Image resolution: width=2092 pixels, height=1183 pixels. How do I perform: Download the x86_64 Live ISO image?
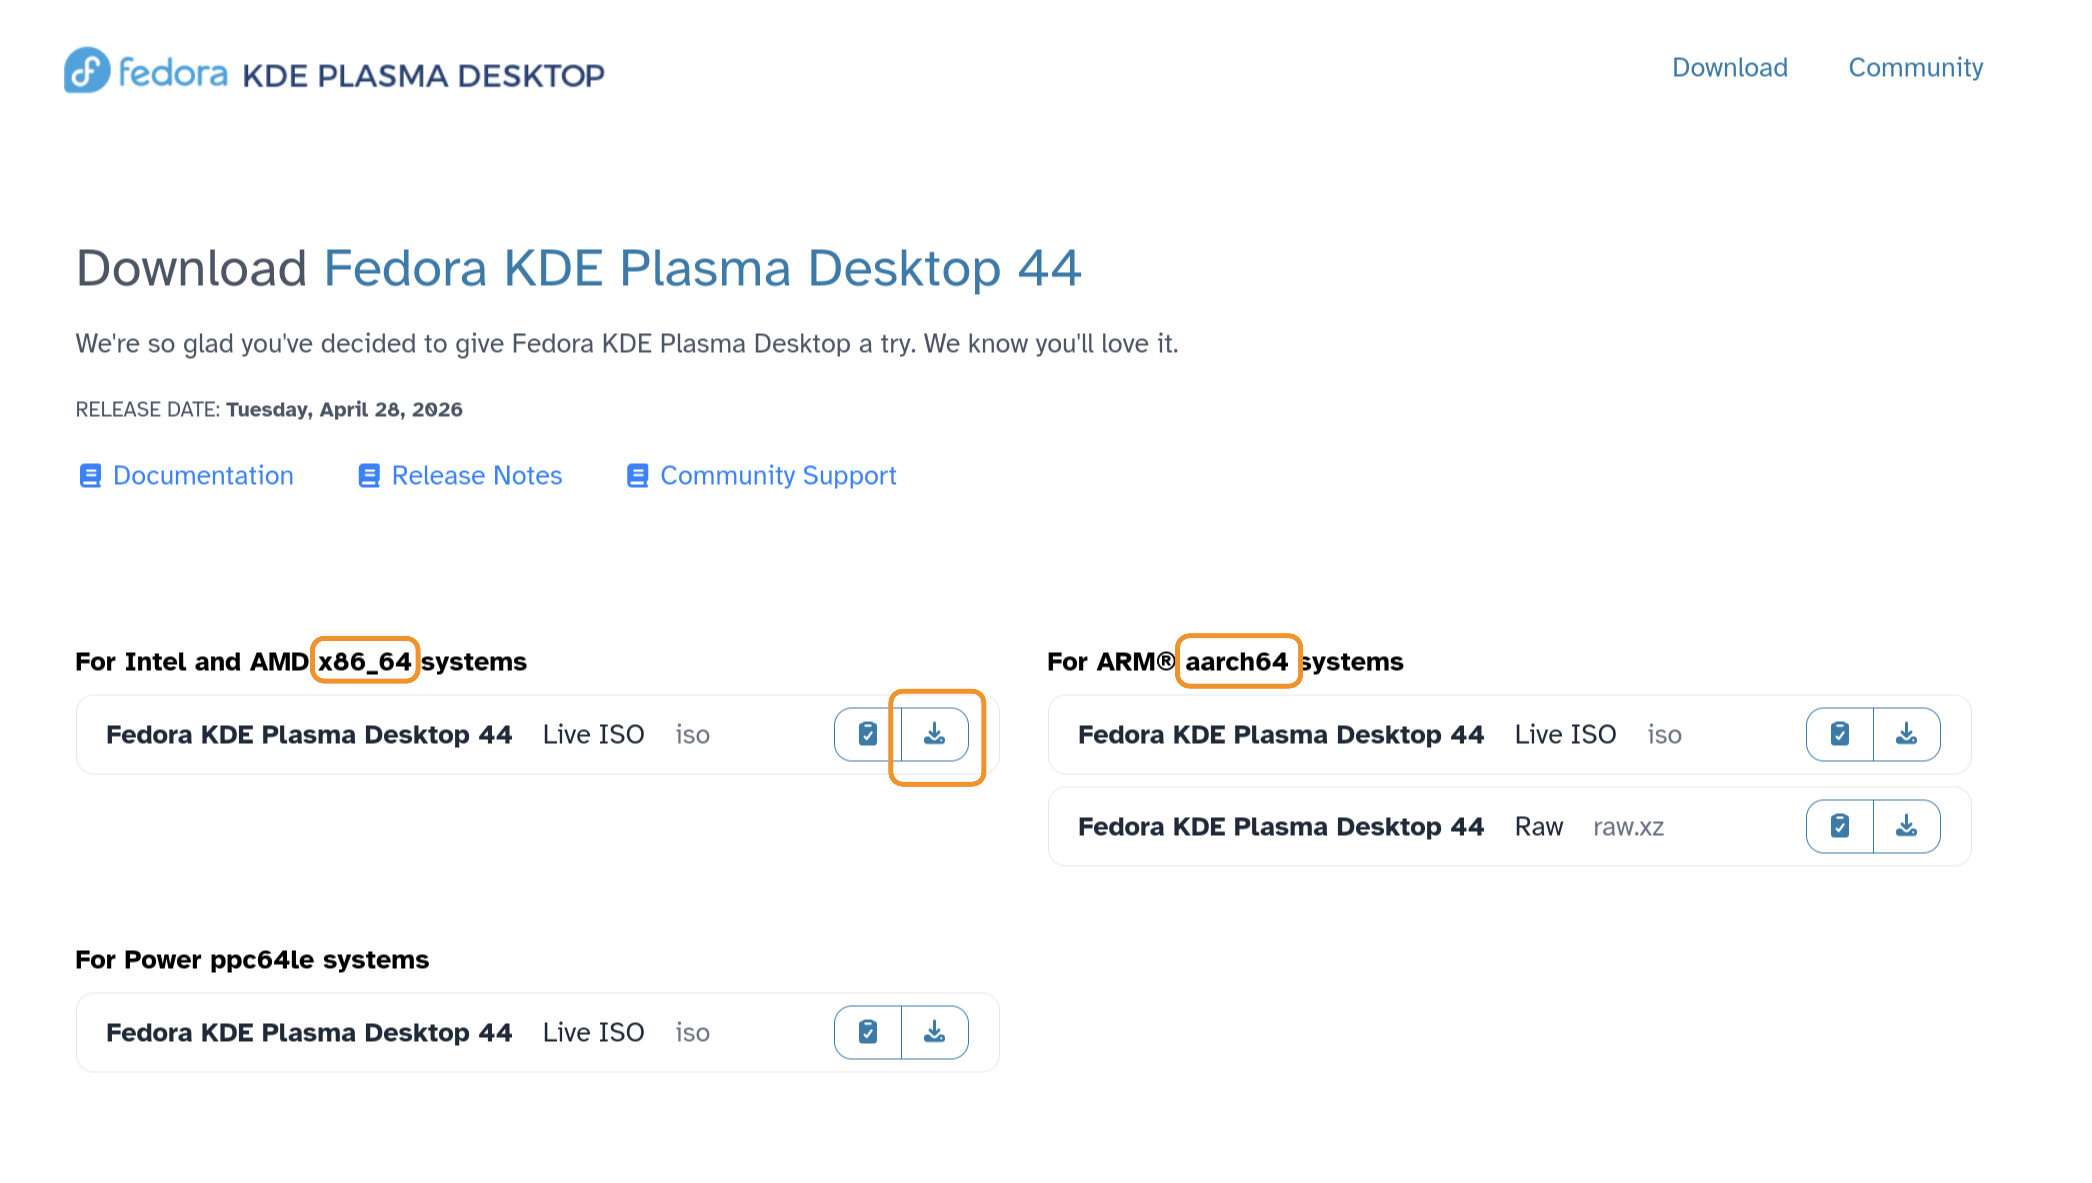[x=935, y=734]
